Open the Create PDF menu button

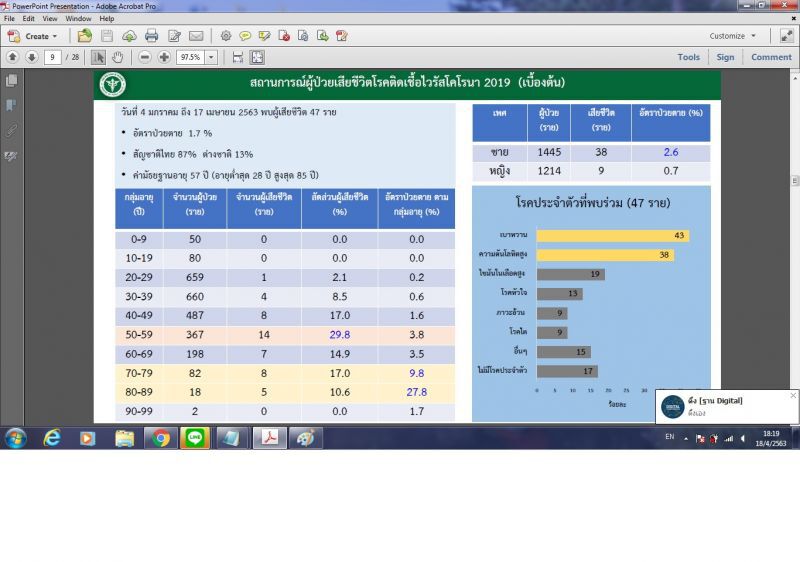click(33, 36)
